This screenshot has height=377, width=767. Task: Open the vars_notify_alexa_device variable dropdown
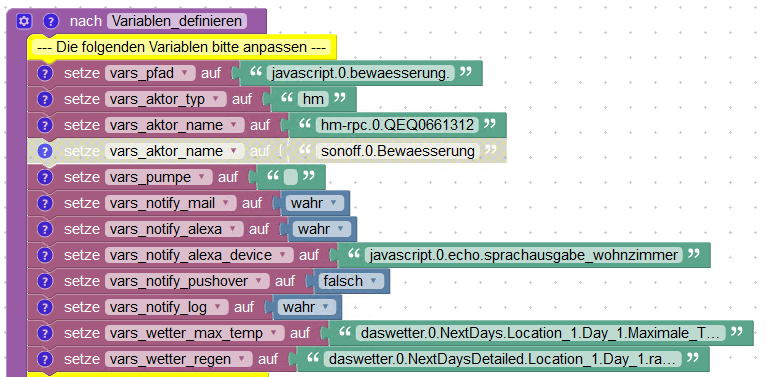pyautogui.click(x=199, y=255)
